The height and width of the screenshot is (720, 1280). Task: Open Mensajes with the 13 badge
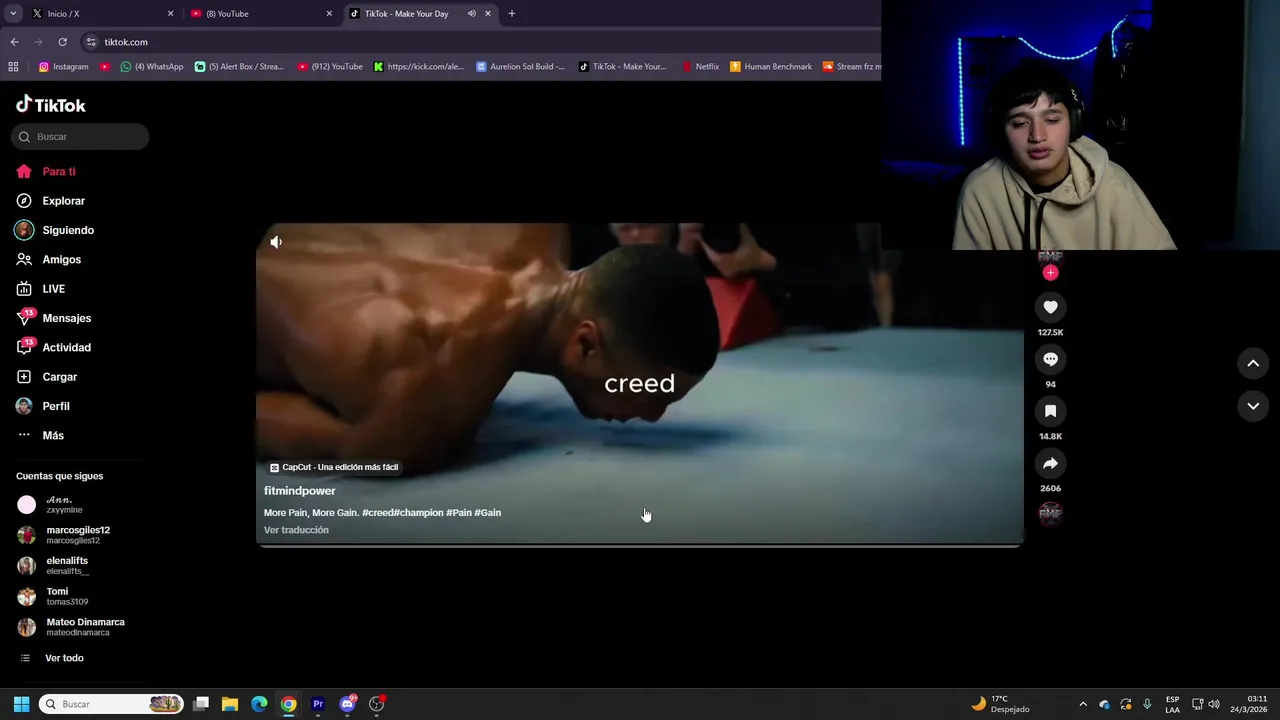pyautogui.click(x=54, y=318)
